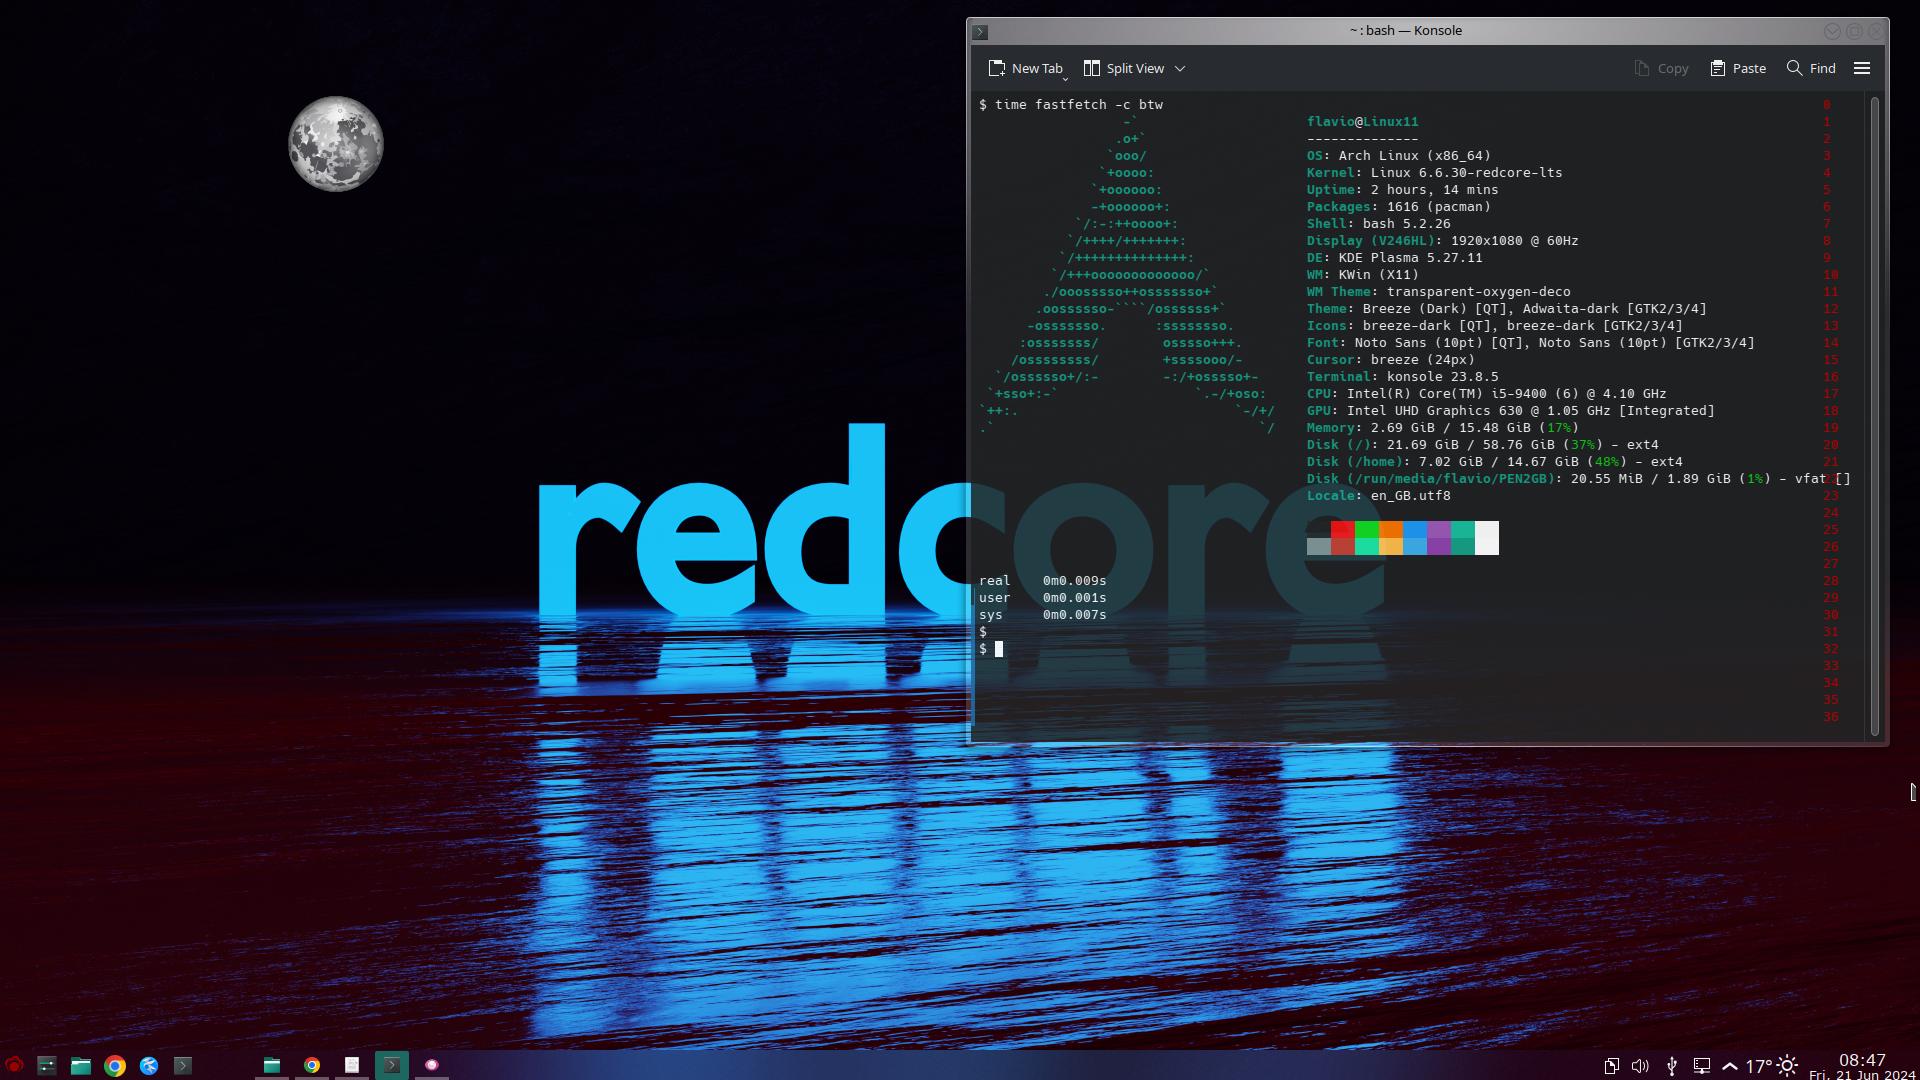Click the 'Uptime: 2 hours, 14 mins' line
The image size is (1920, 1080).
point(1403,190)
